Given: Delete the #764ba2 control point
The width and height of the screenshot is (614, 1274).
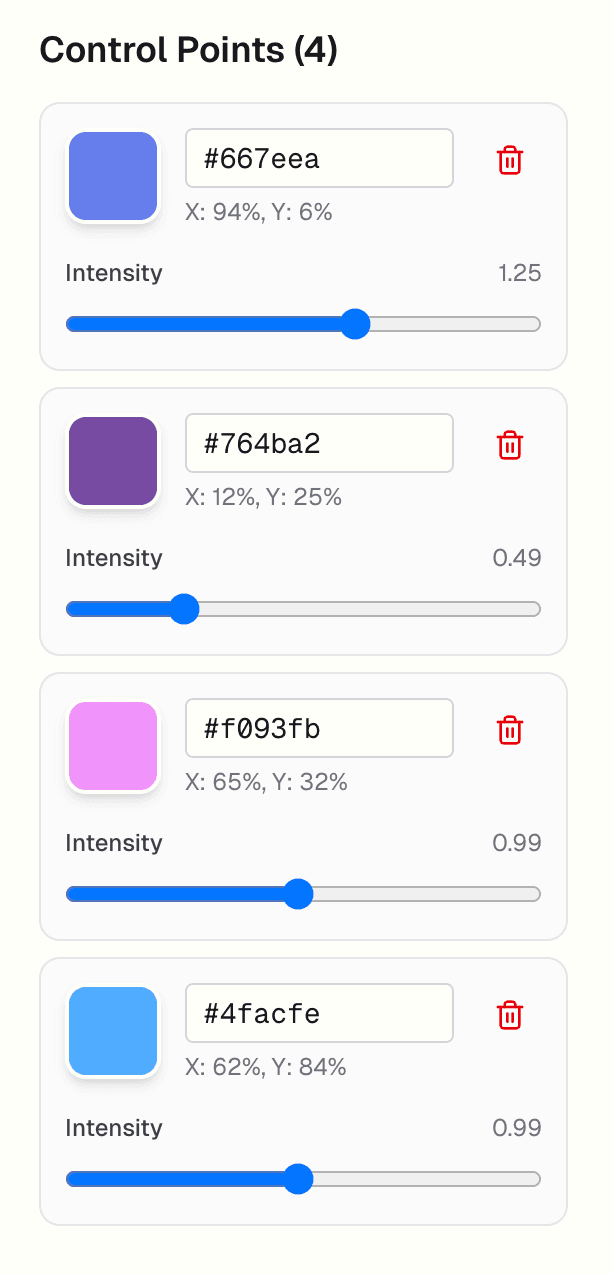Looking at the screenshot, I should 510,445.
